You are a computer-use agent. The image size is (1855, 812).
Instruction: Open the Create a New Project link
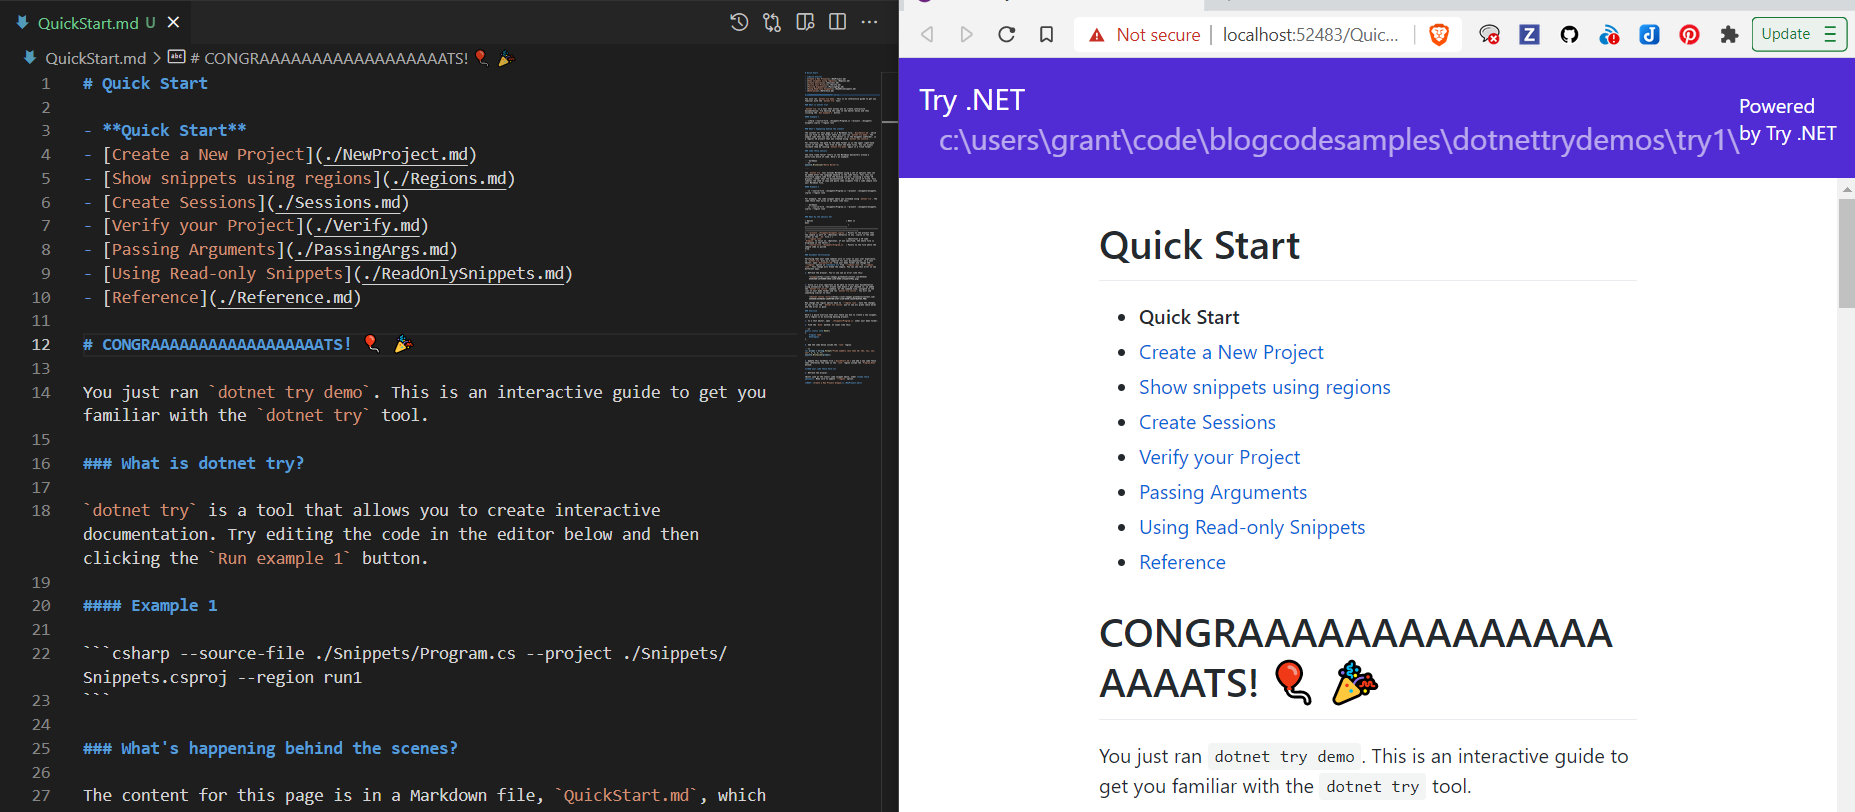(1231, 352)
